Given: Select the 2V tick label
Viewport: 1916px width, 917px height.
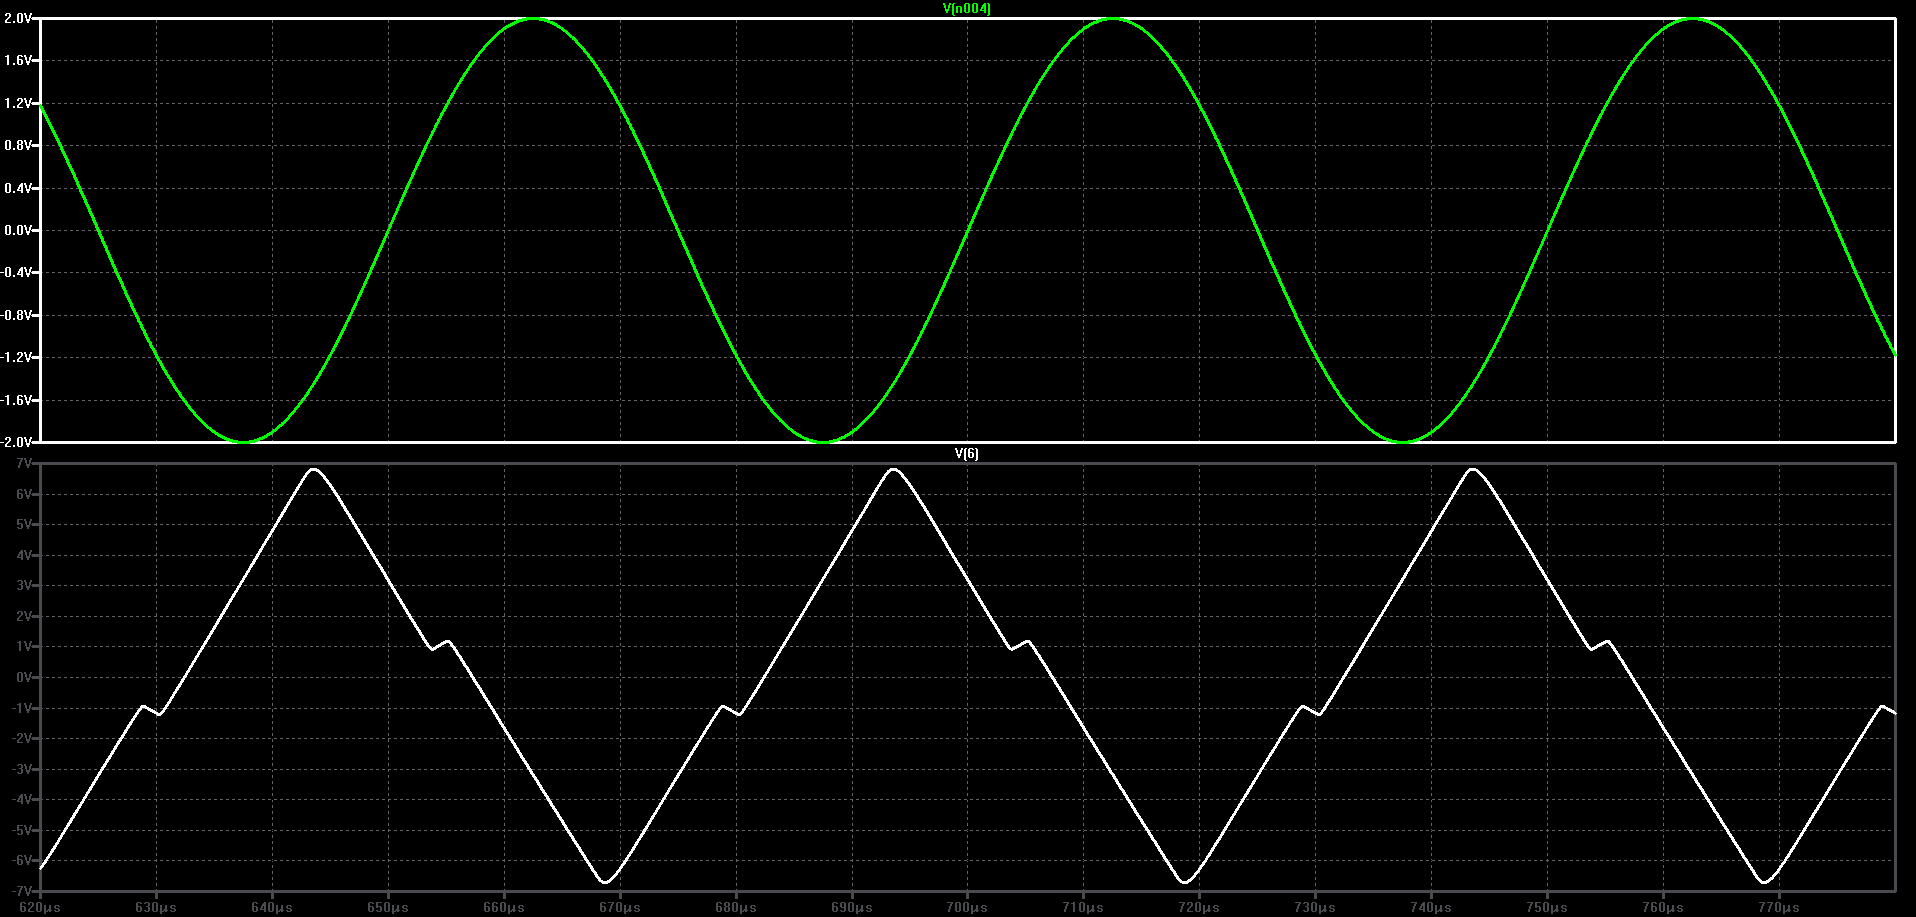Looking at the screenshot, I should coord(24,616).
